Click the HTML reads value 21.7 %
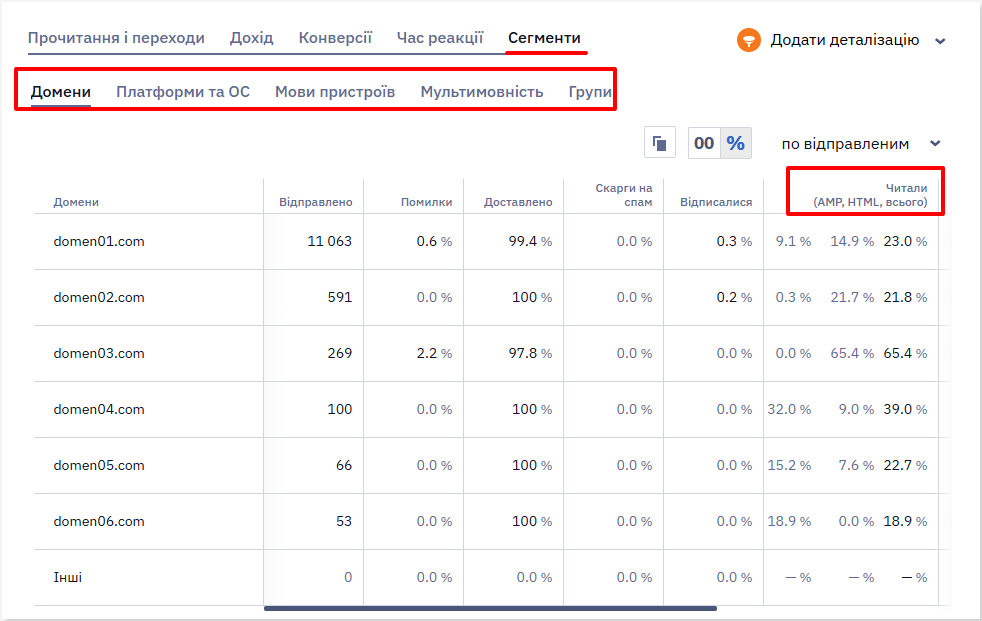This screenshot has width=982, height=621. 852,297
